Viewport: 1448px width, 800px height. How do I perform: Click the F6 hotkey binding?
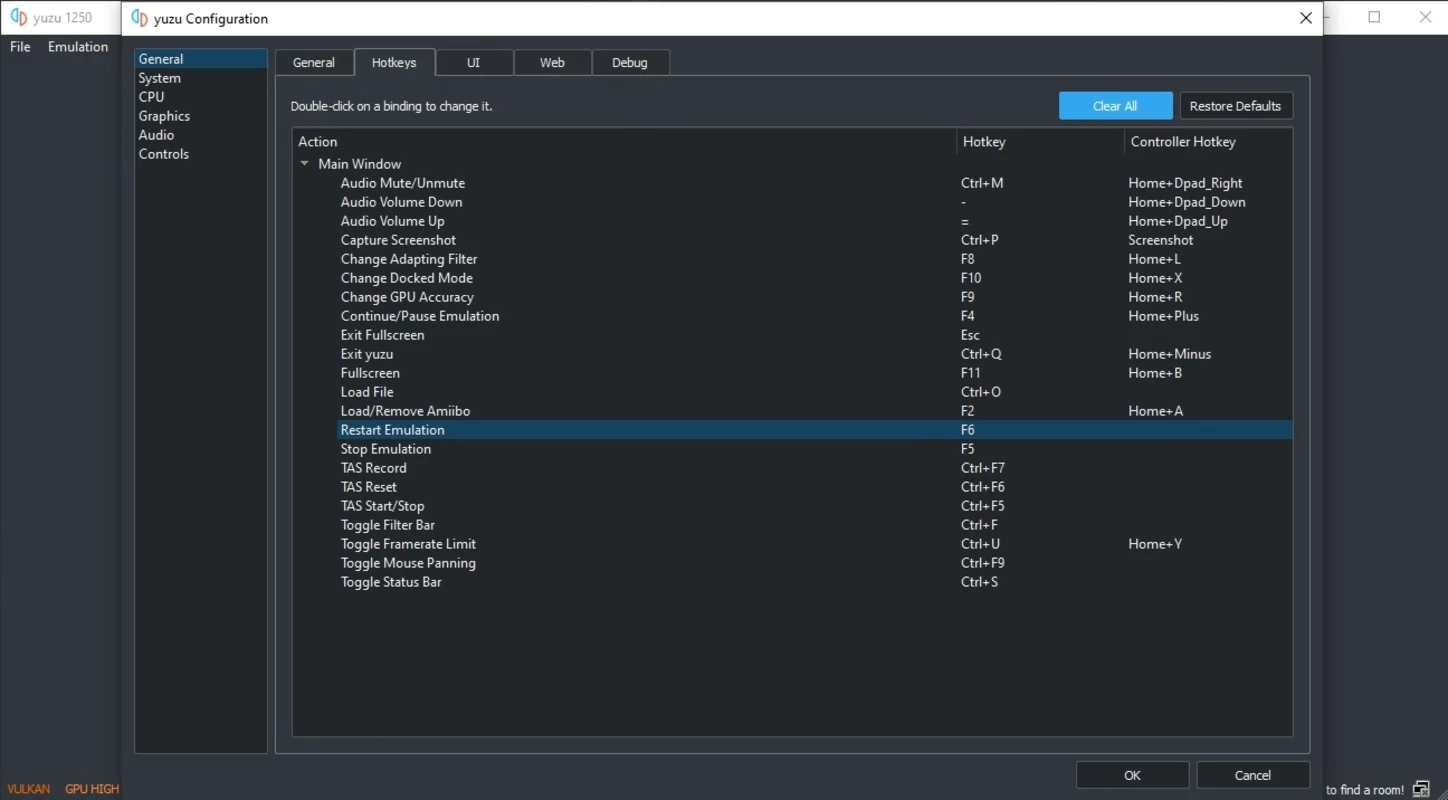click(968, 430)
